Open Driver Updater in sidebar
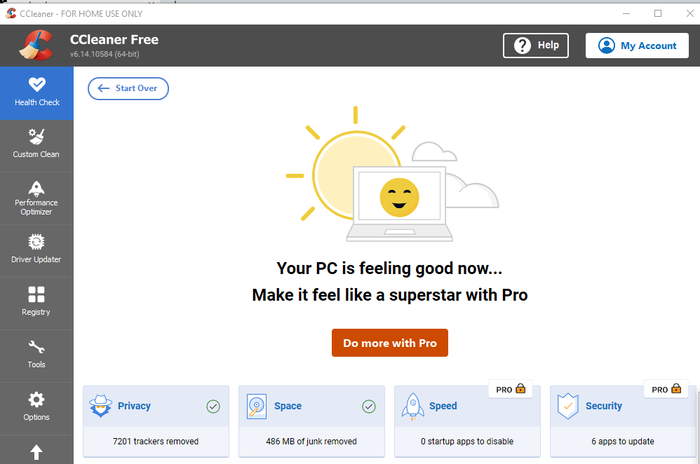The height and width of the screenshot is (464, 700). [x=37, y=251]
